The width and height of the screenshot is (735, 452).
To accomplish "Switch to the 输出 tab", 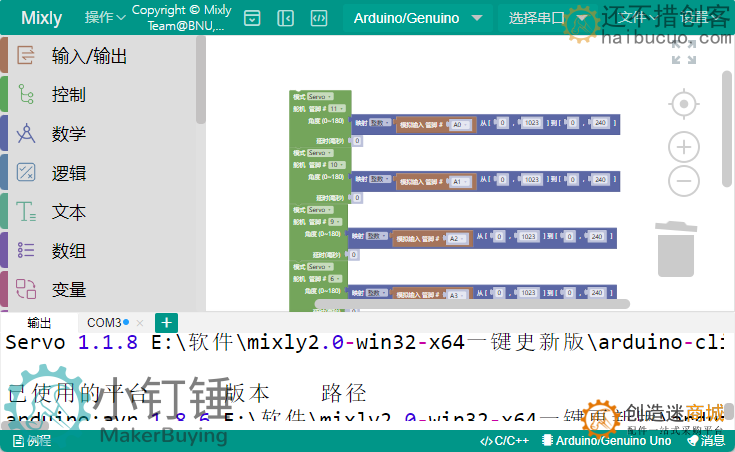I will tap(39, 323).
